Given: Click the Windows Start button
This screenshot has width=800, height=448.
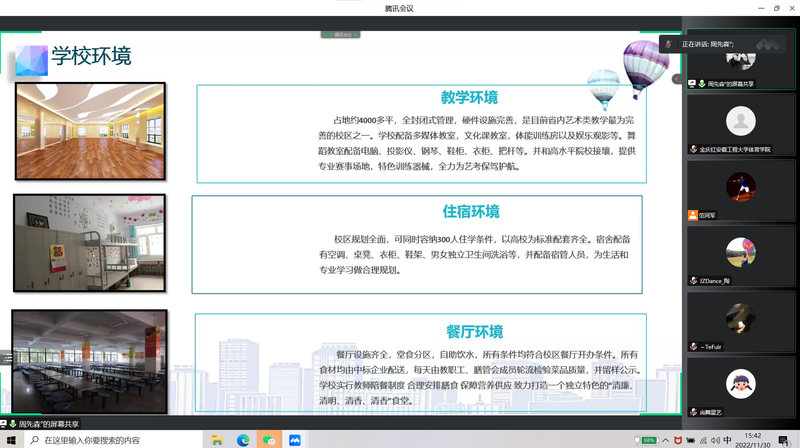Looking at the screenshot, I should point(11,440).
